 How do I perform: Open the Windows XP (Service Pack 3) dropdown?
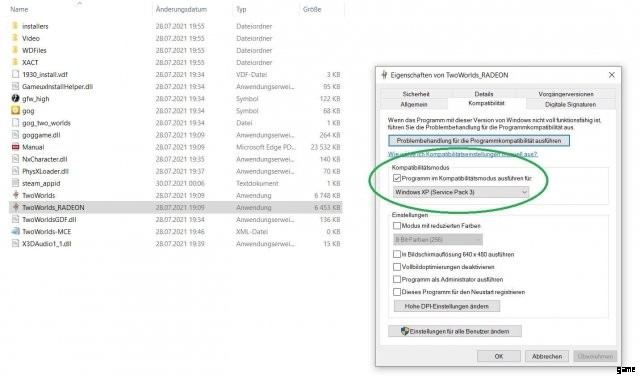(461, 192)
